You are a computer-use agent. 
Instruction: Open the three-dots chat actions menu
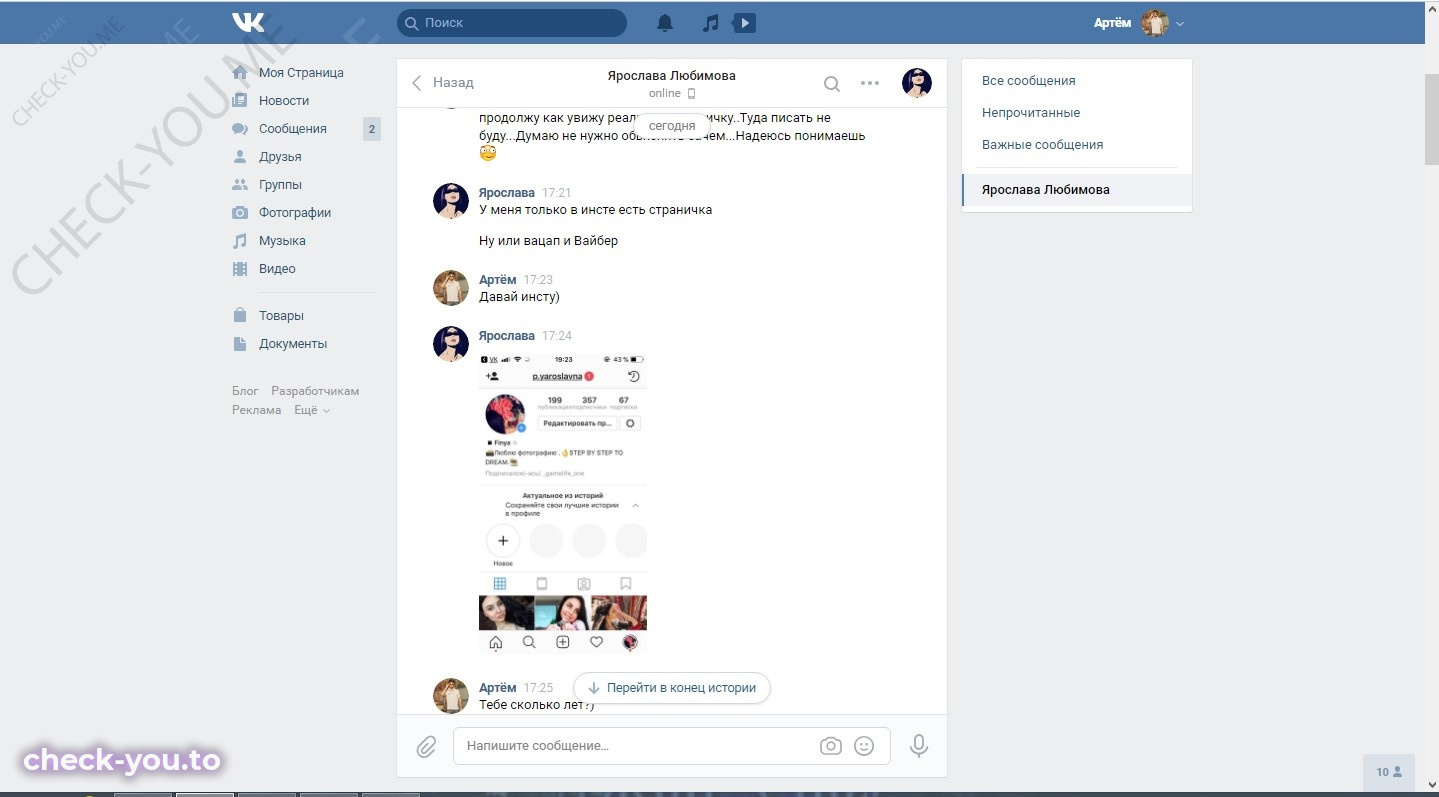(x=870, y=84)
